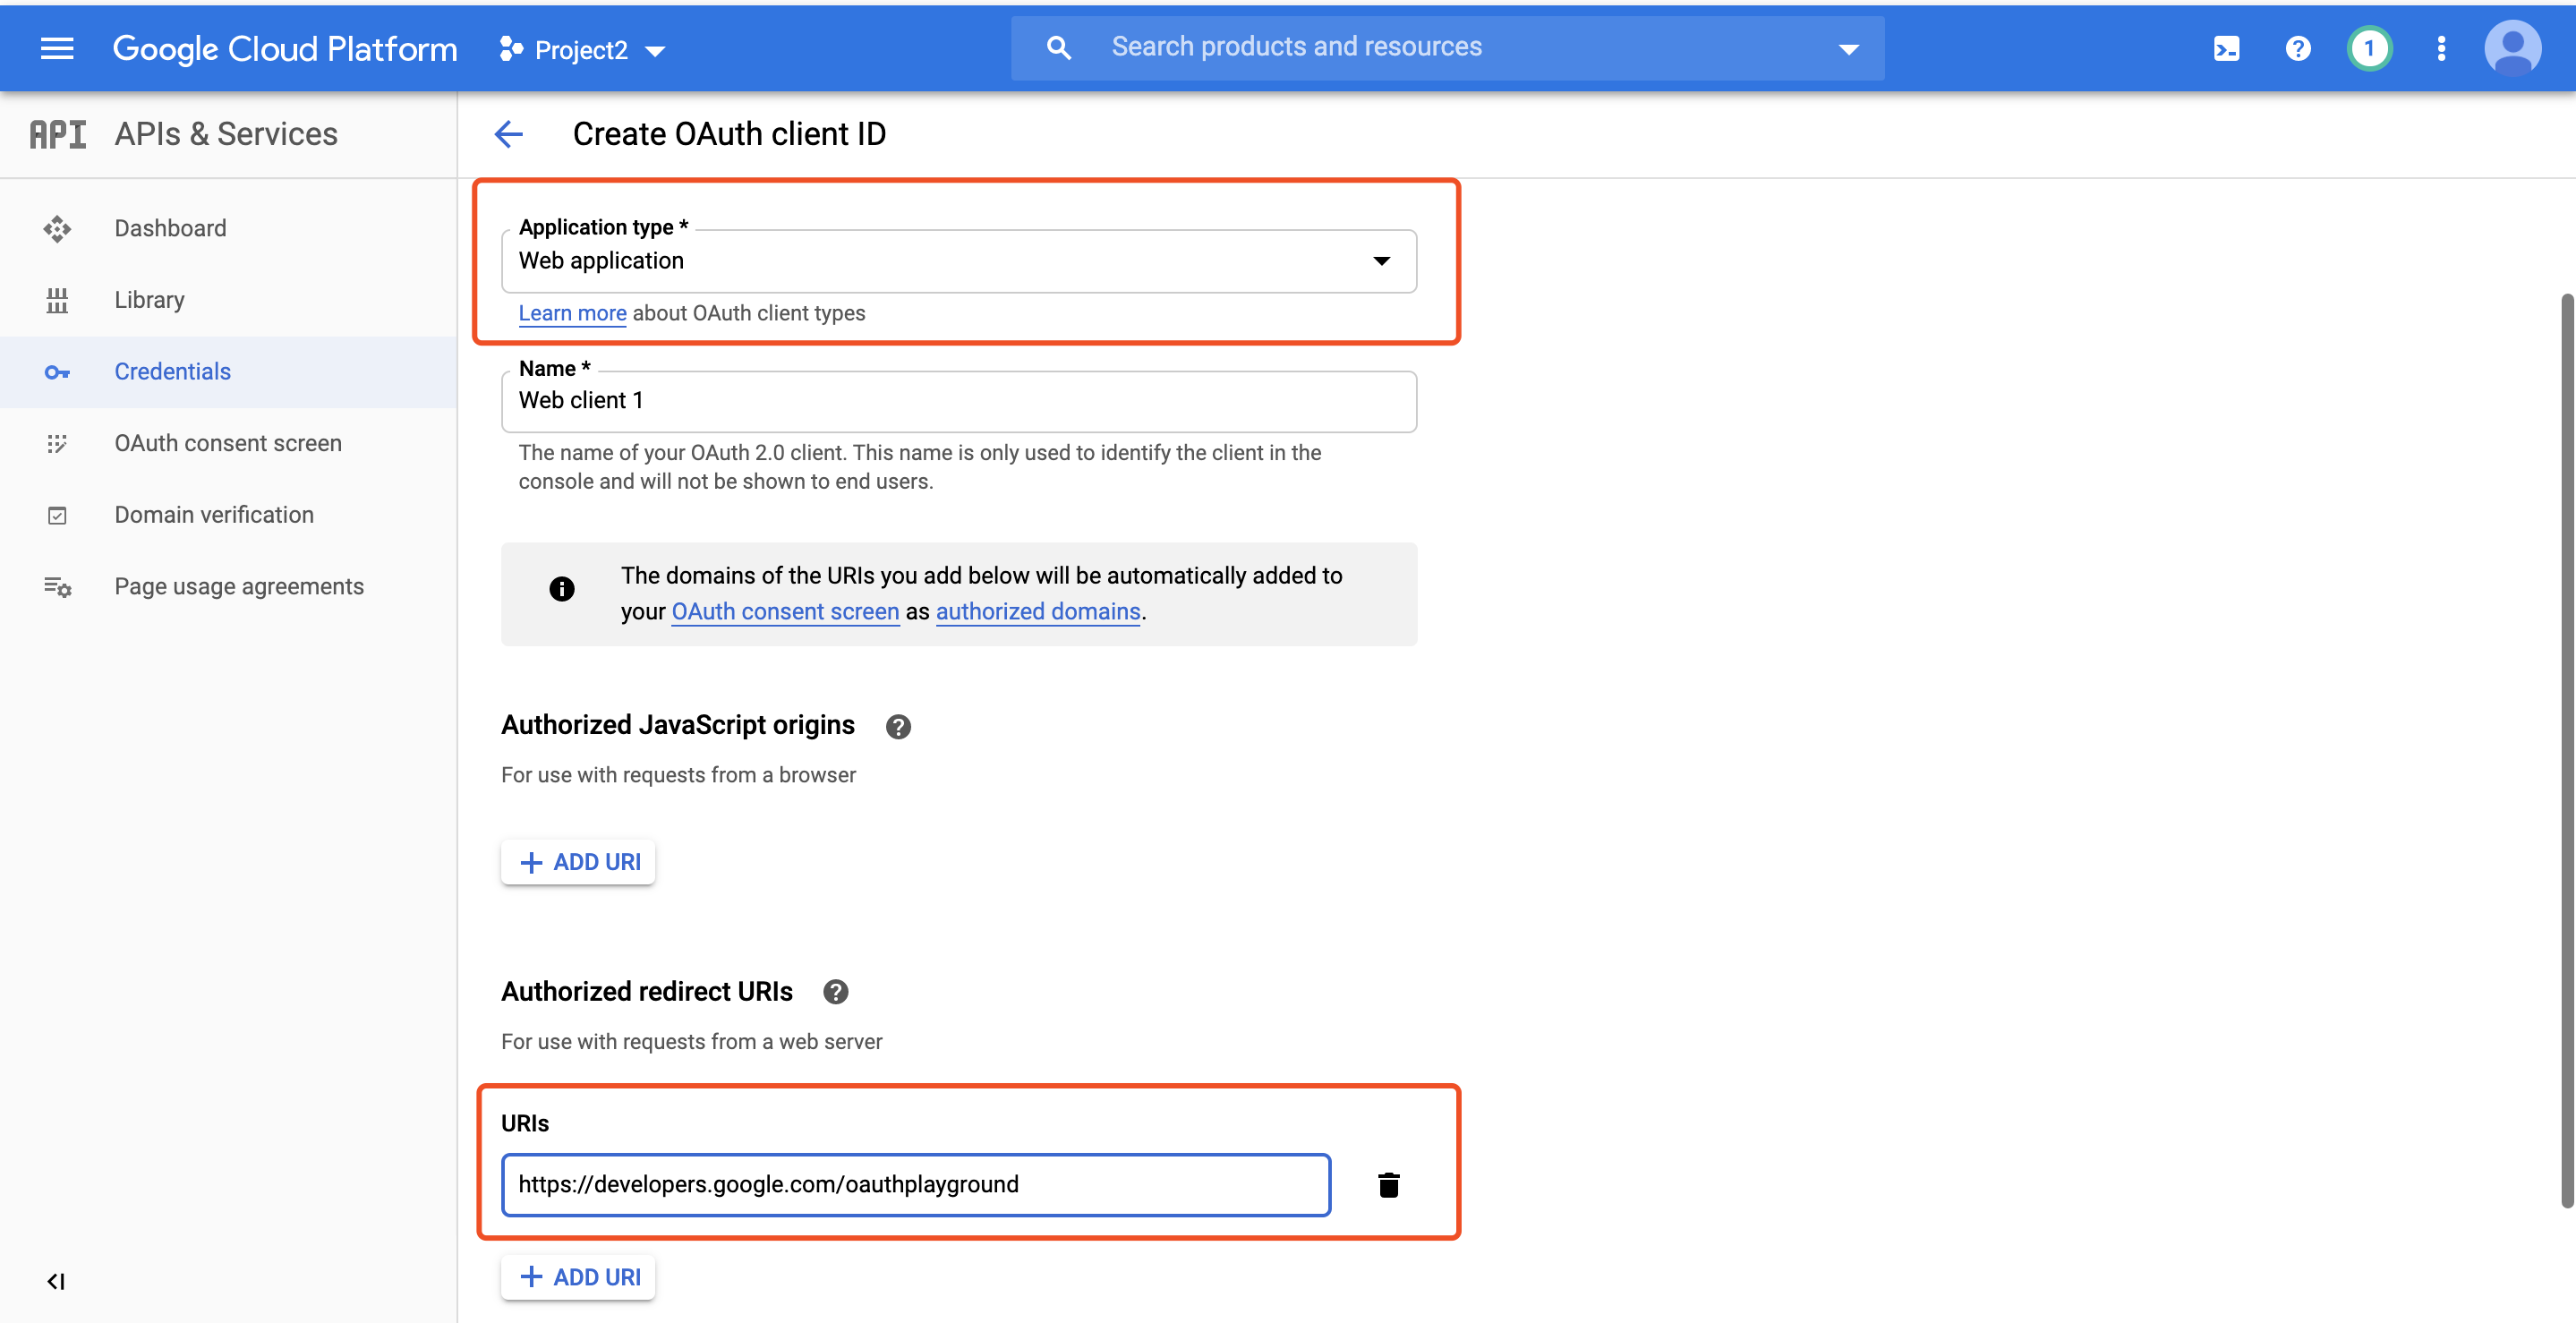Click the Learn more link
Image resolution: width=2576 pixels, height=1323 pixels.
tap(572, 313)
